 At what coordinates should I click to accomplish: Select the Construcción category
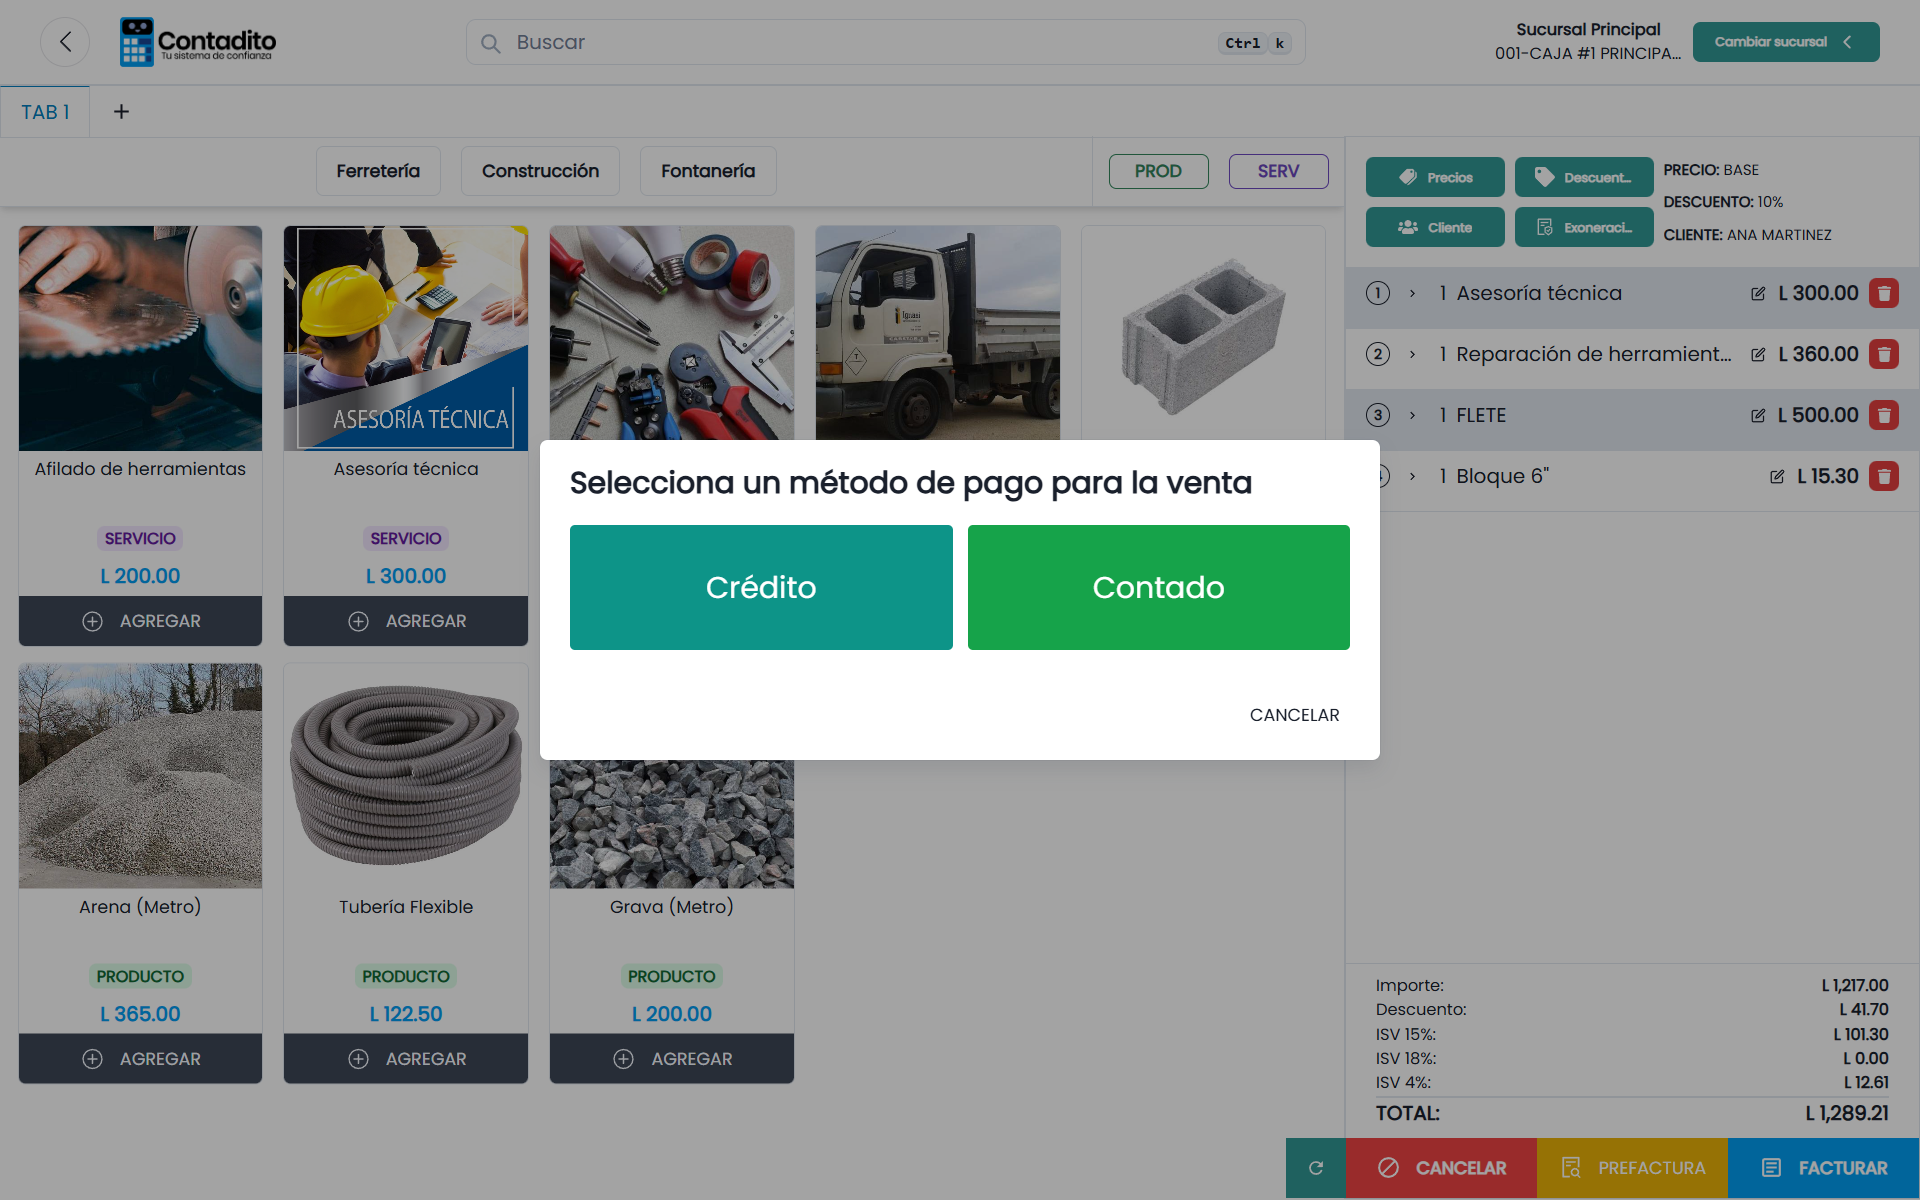(540, 171)
